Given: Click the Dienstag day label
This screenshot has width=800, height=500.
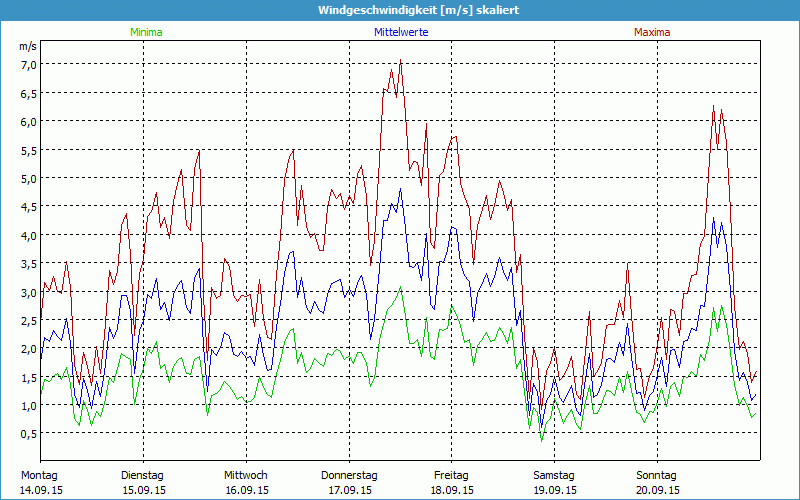Looking at the screenshot, I should click(142, 476).
